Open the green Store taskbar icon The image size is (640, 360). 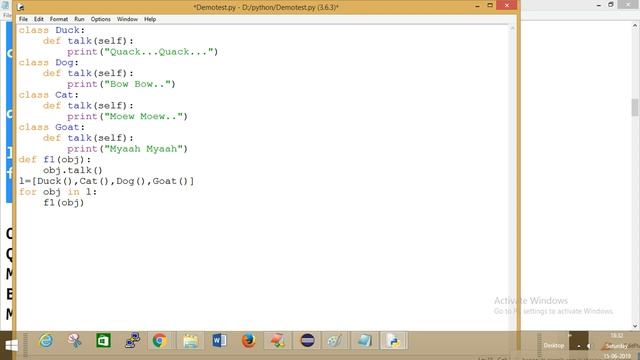point(103,341)
